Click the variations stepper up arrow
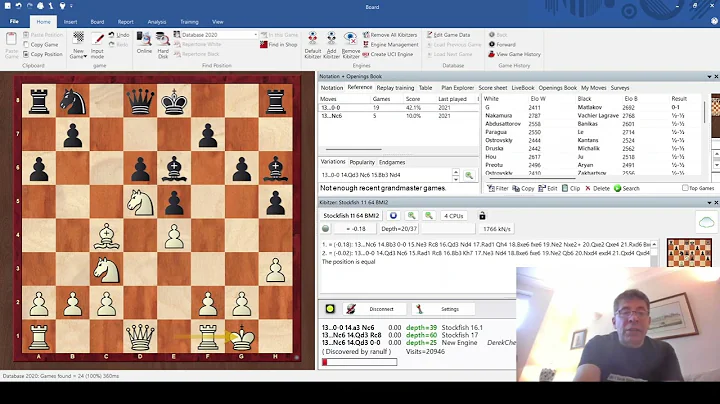This screenshot has height=404, width=720. (x=456, y=172)
